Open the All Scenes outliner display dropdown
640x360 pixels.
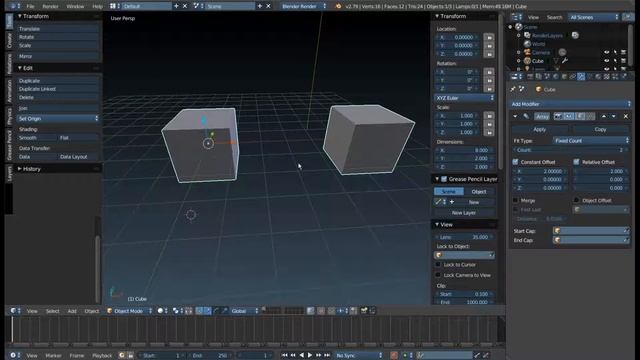(x=594, y=17)
